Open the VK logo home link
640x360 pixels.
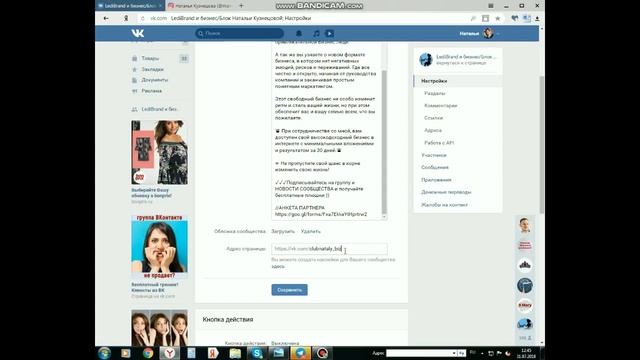(x=138, y=33)
